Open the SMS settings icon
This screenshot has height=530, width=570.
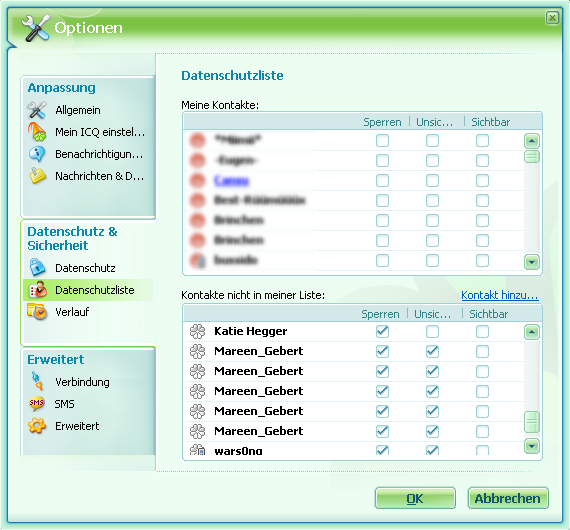(37, 404)
